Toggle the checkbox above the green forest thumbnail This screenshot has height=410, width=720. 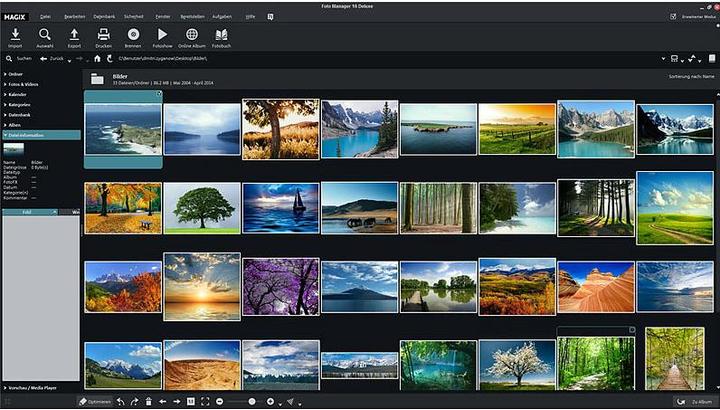632,330
